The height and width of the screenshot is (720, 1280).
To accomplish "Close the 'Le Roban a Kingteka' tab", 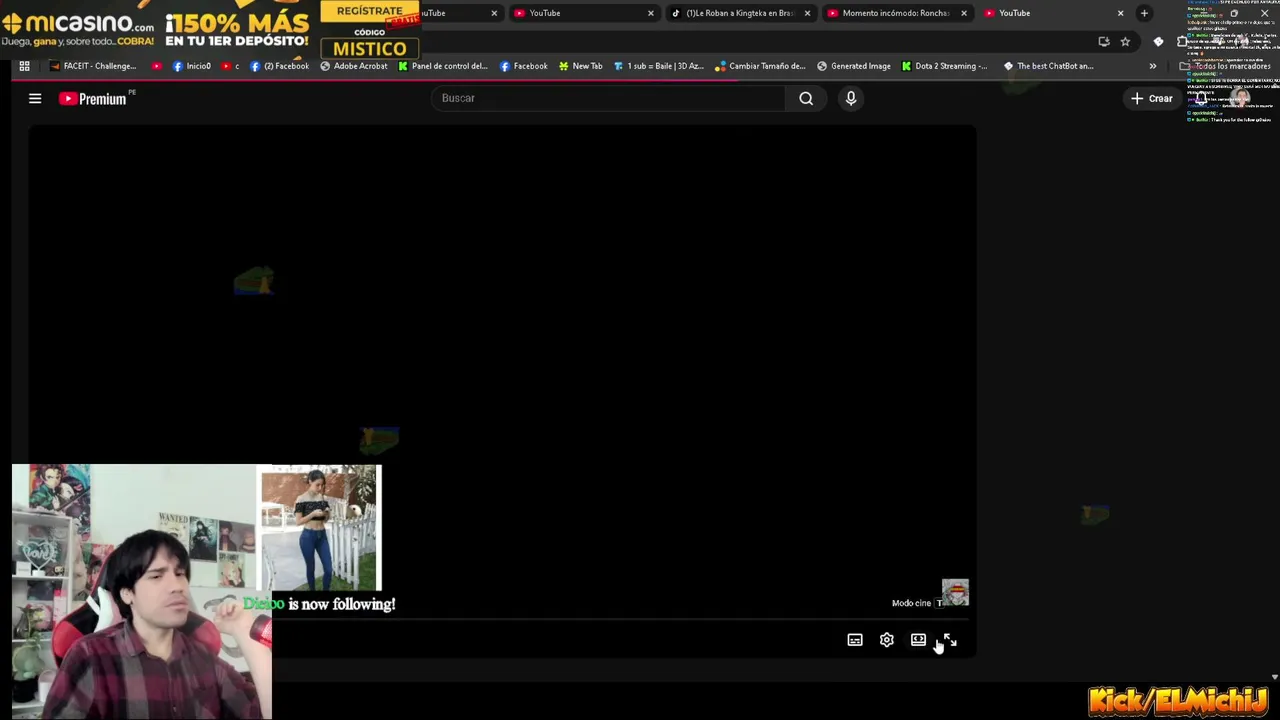I will point(807,13).
